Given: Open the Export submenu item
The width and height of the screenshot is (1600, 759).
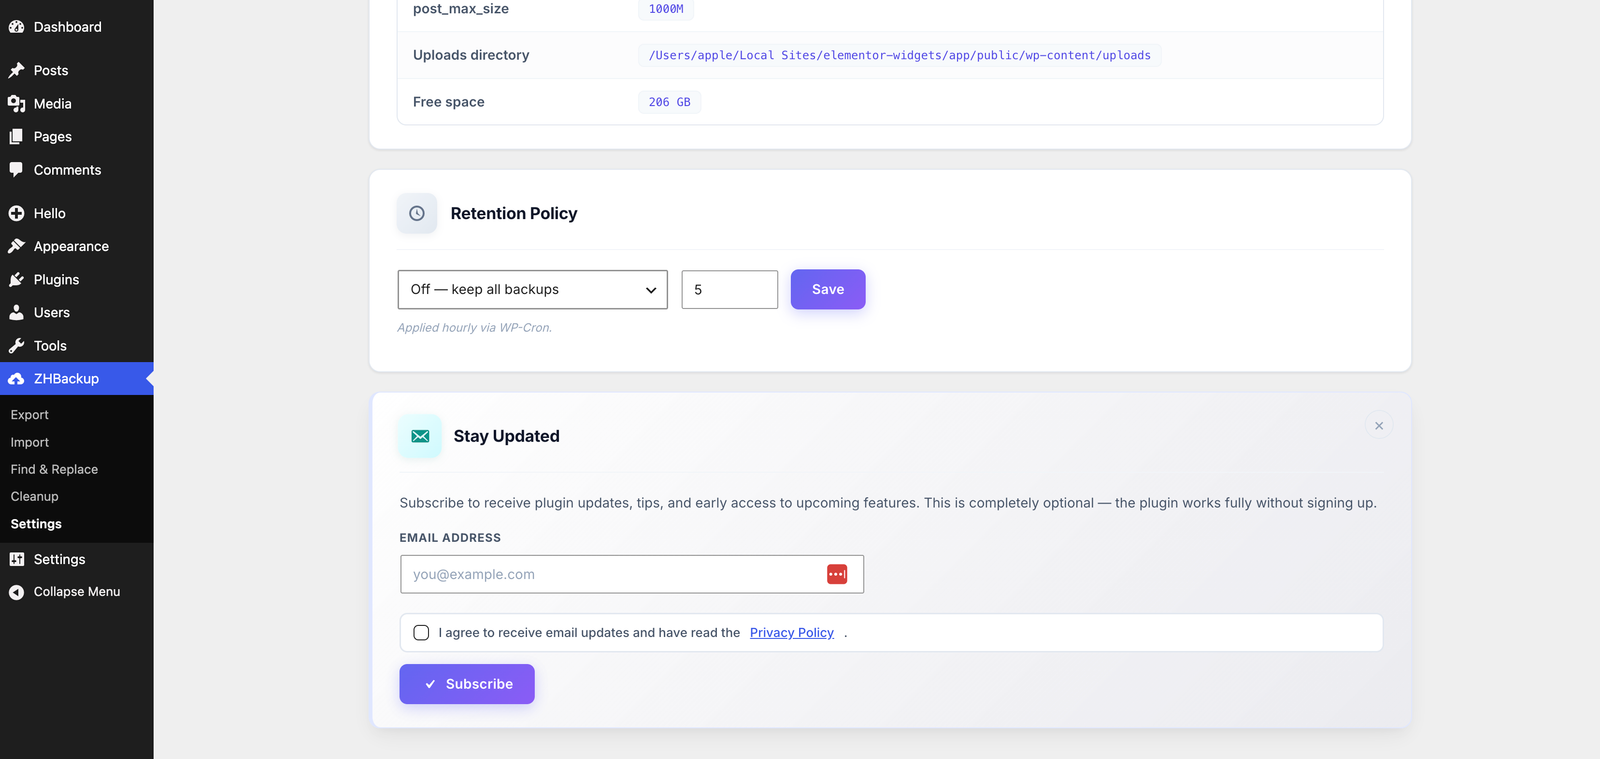Looking at the screenshot, I should 30,415.
